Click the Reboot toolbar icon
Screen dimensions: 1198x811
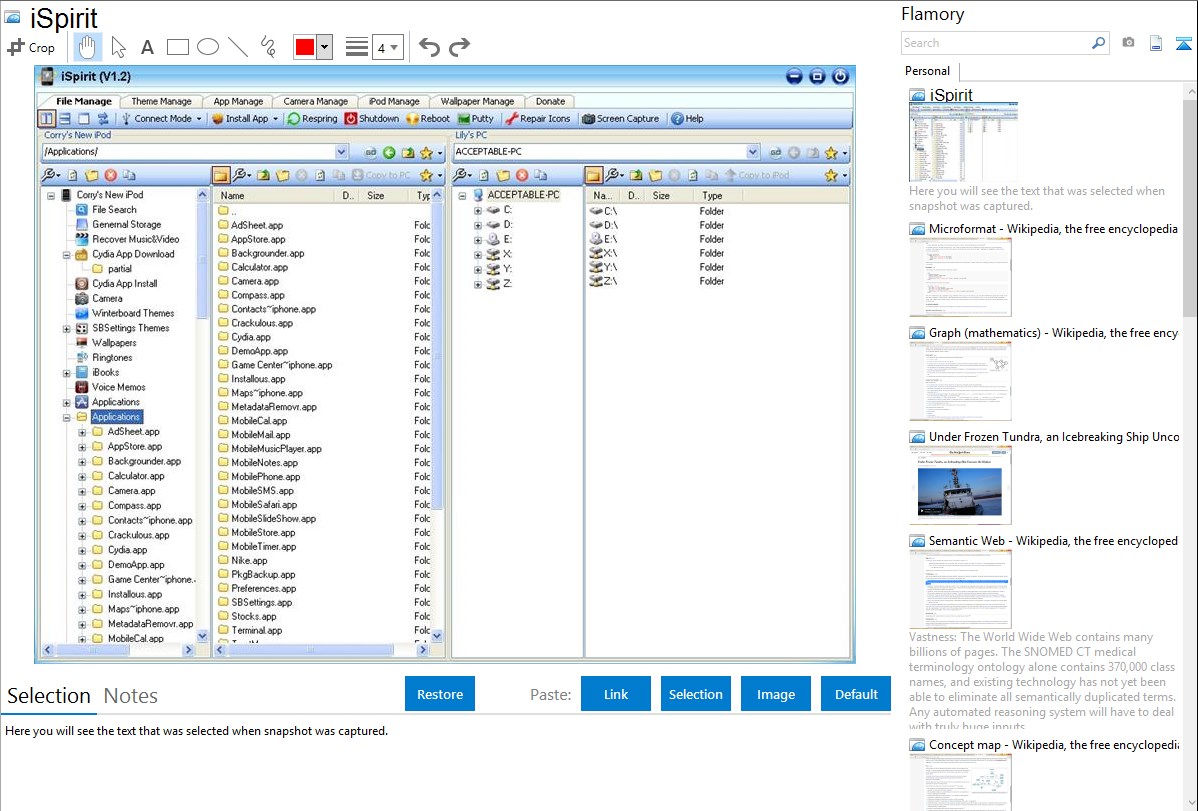coord(413,118)
